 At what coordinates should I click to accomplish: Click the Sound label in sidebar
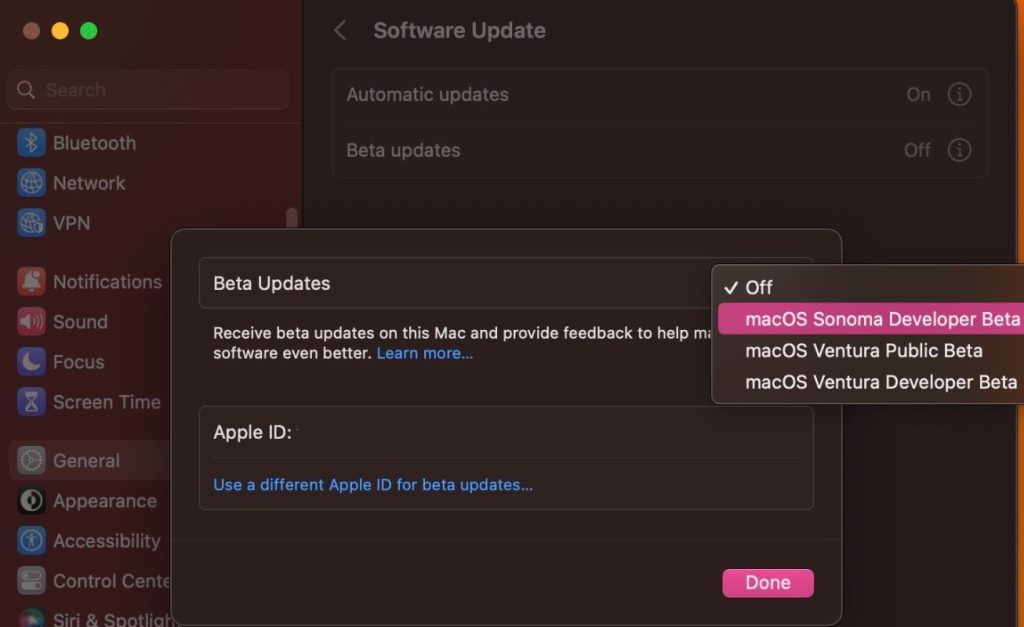point(80,322)
